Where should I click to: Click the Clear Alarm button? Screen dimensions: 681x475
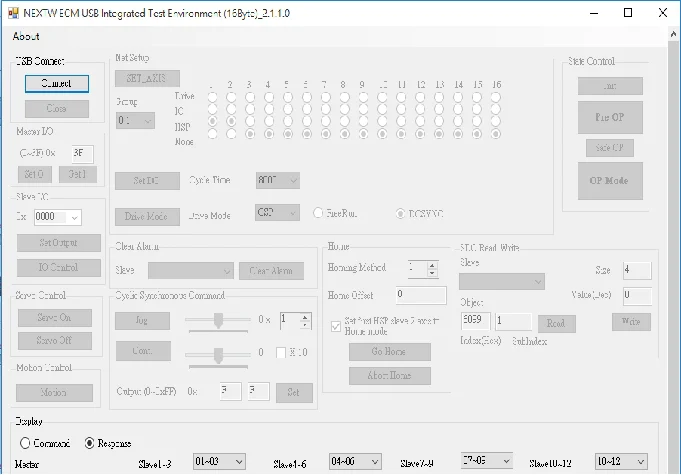point(271,271)
